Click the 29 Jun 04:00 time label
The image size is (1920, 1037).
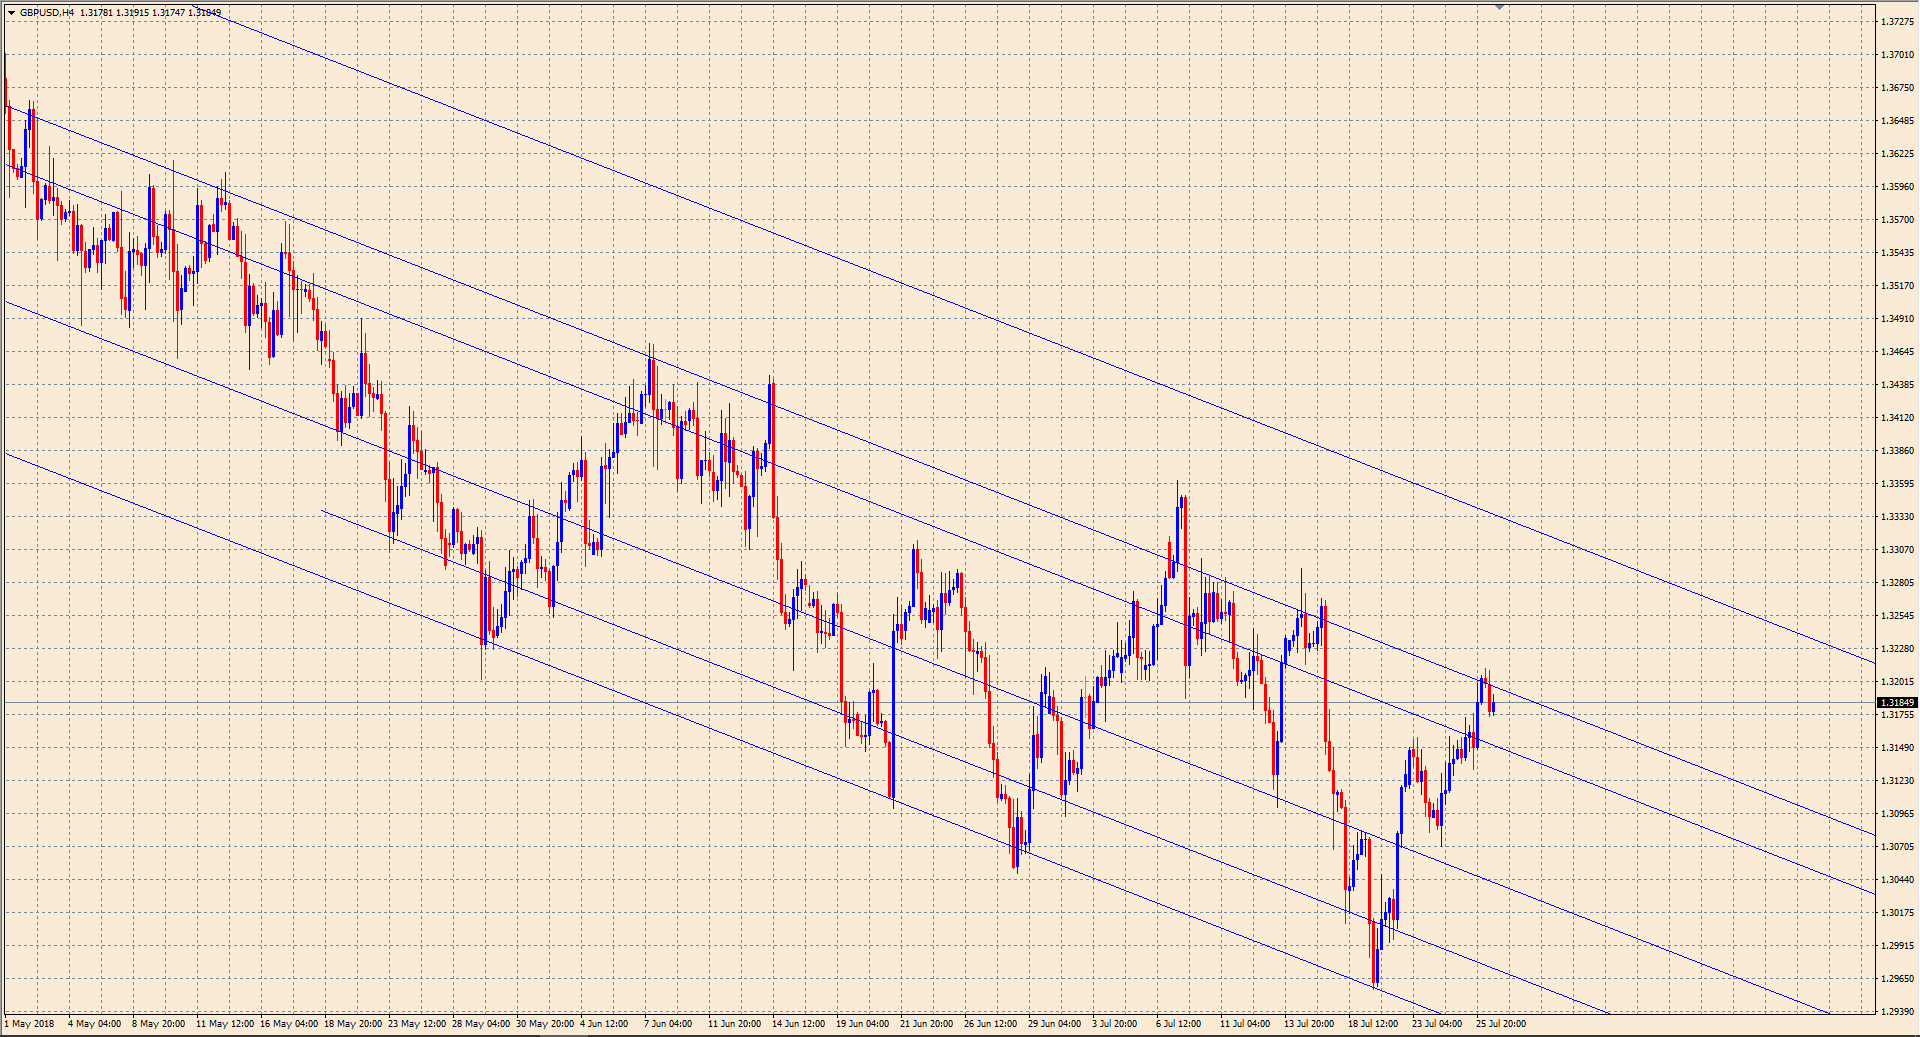pos(1054,1024)
